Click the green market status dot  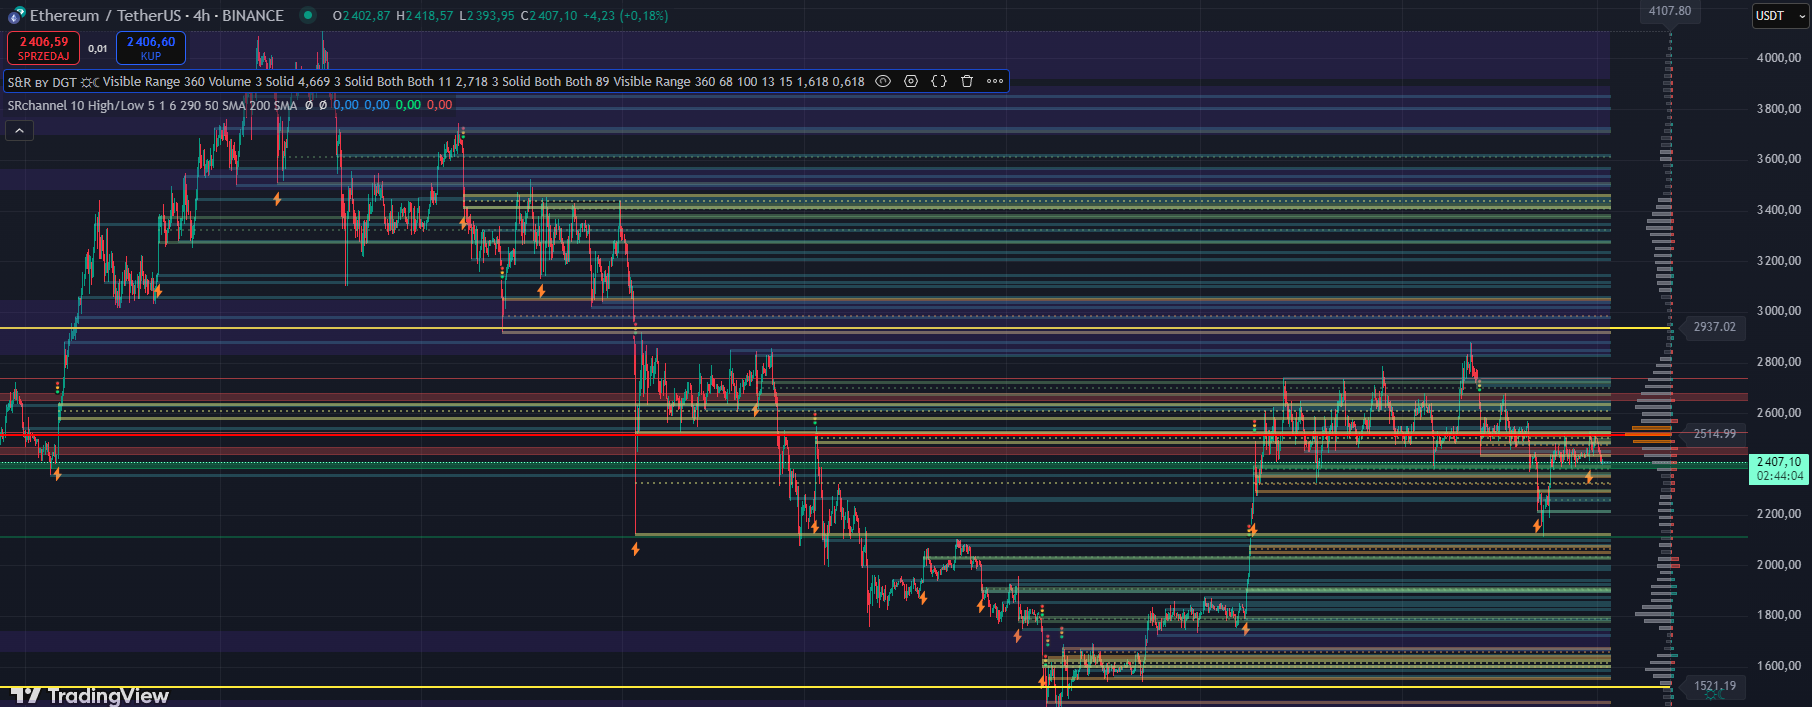click(x=308, y=15)
